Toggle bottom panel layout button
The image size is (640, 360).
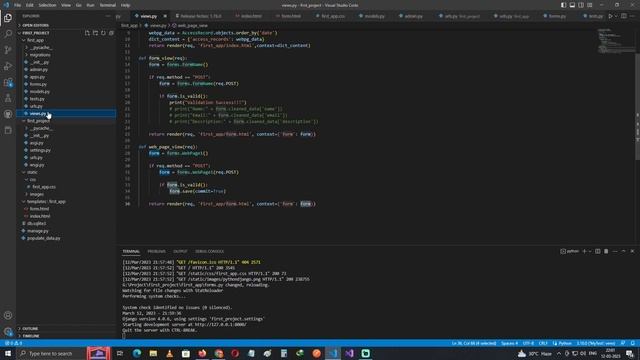[572, 5]
